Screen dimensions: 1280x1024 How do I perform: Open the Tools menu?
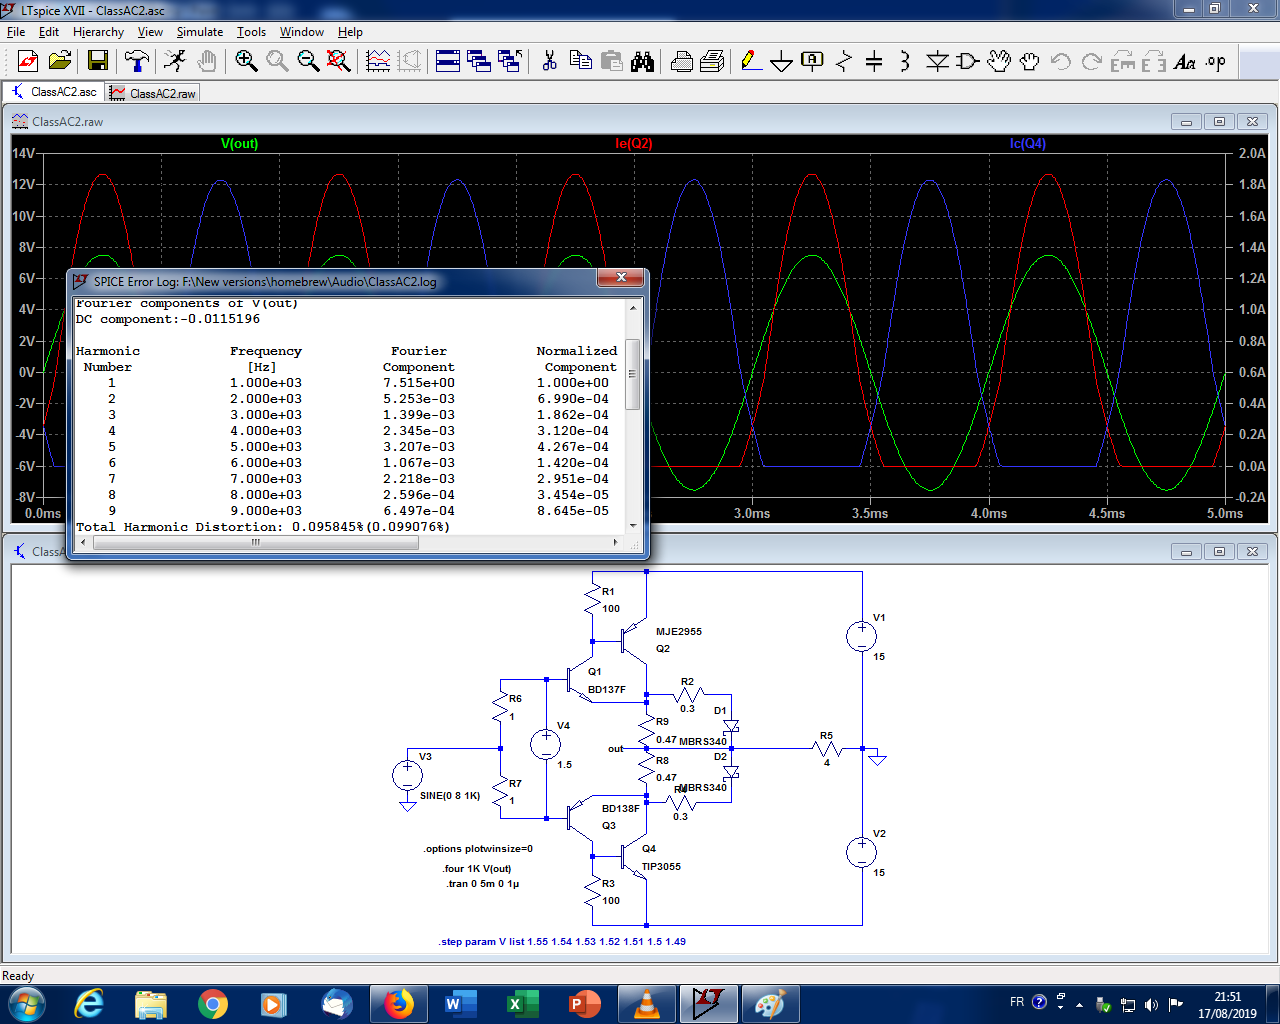(x=251, y=32)
